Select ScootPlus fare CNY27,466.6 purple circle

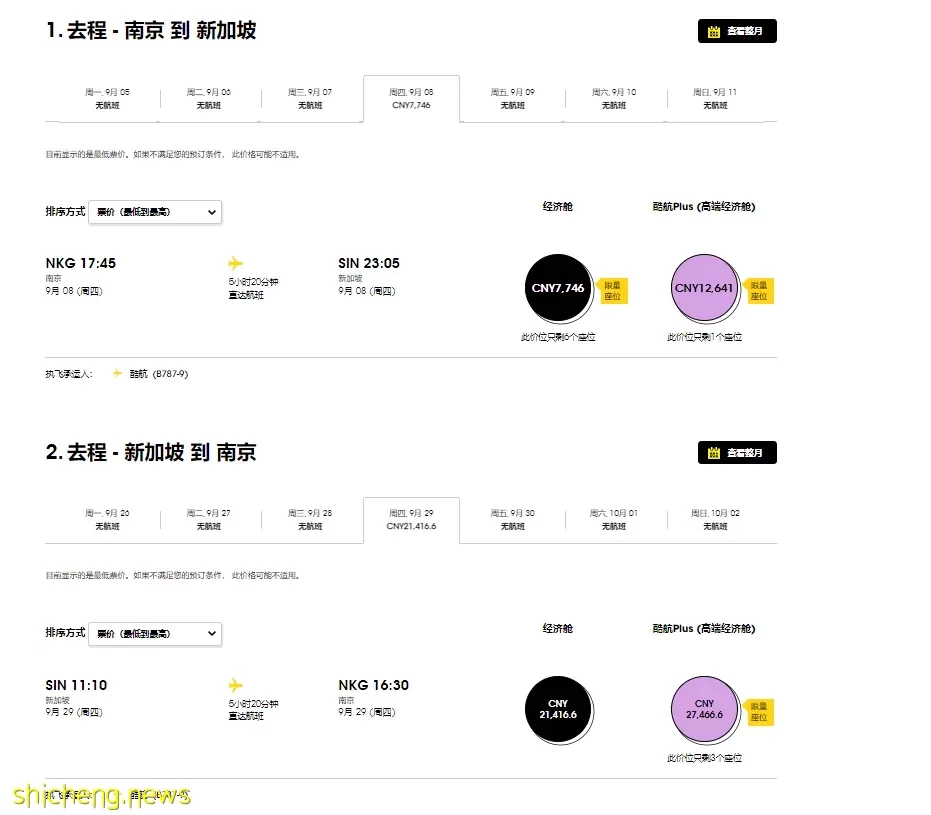tap(704, 709)
